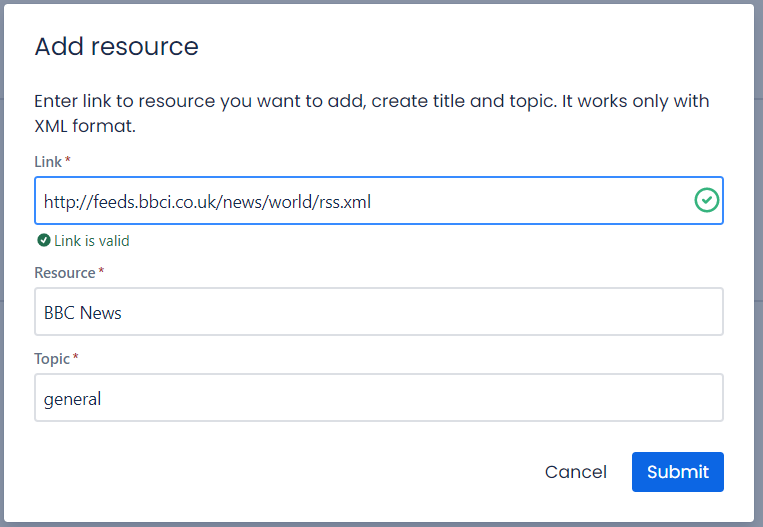Click into the Resource input field
This screenshot has height=527, width=763.
[378, 312]
